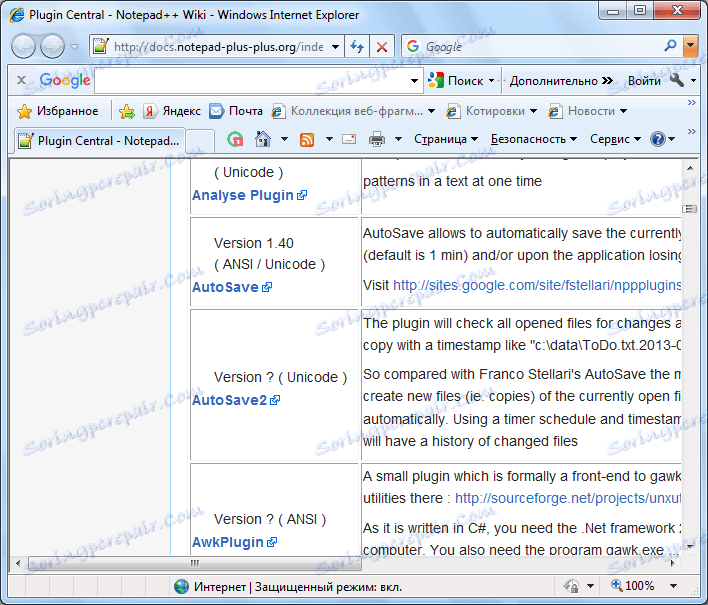Click the Поиск button in Google Toolbar
This screenshot has height=605, width=708.
pyautogui.click(x=456, y=81)
